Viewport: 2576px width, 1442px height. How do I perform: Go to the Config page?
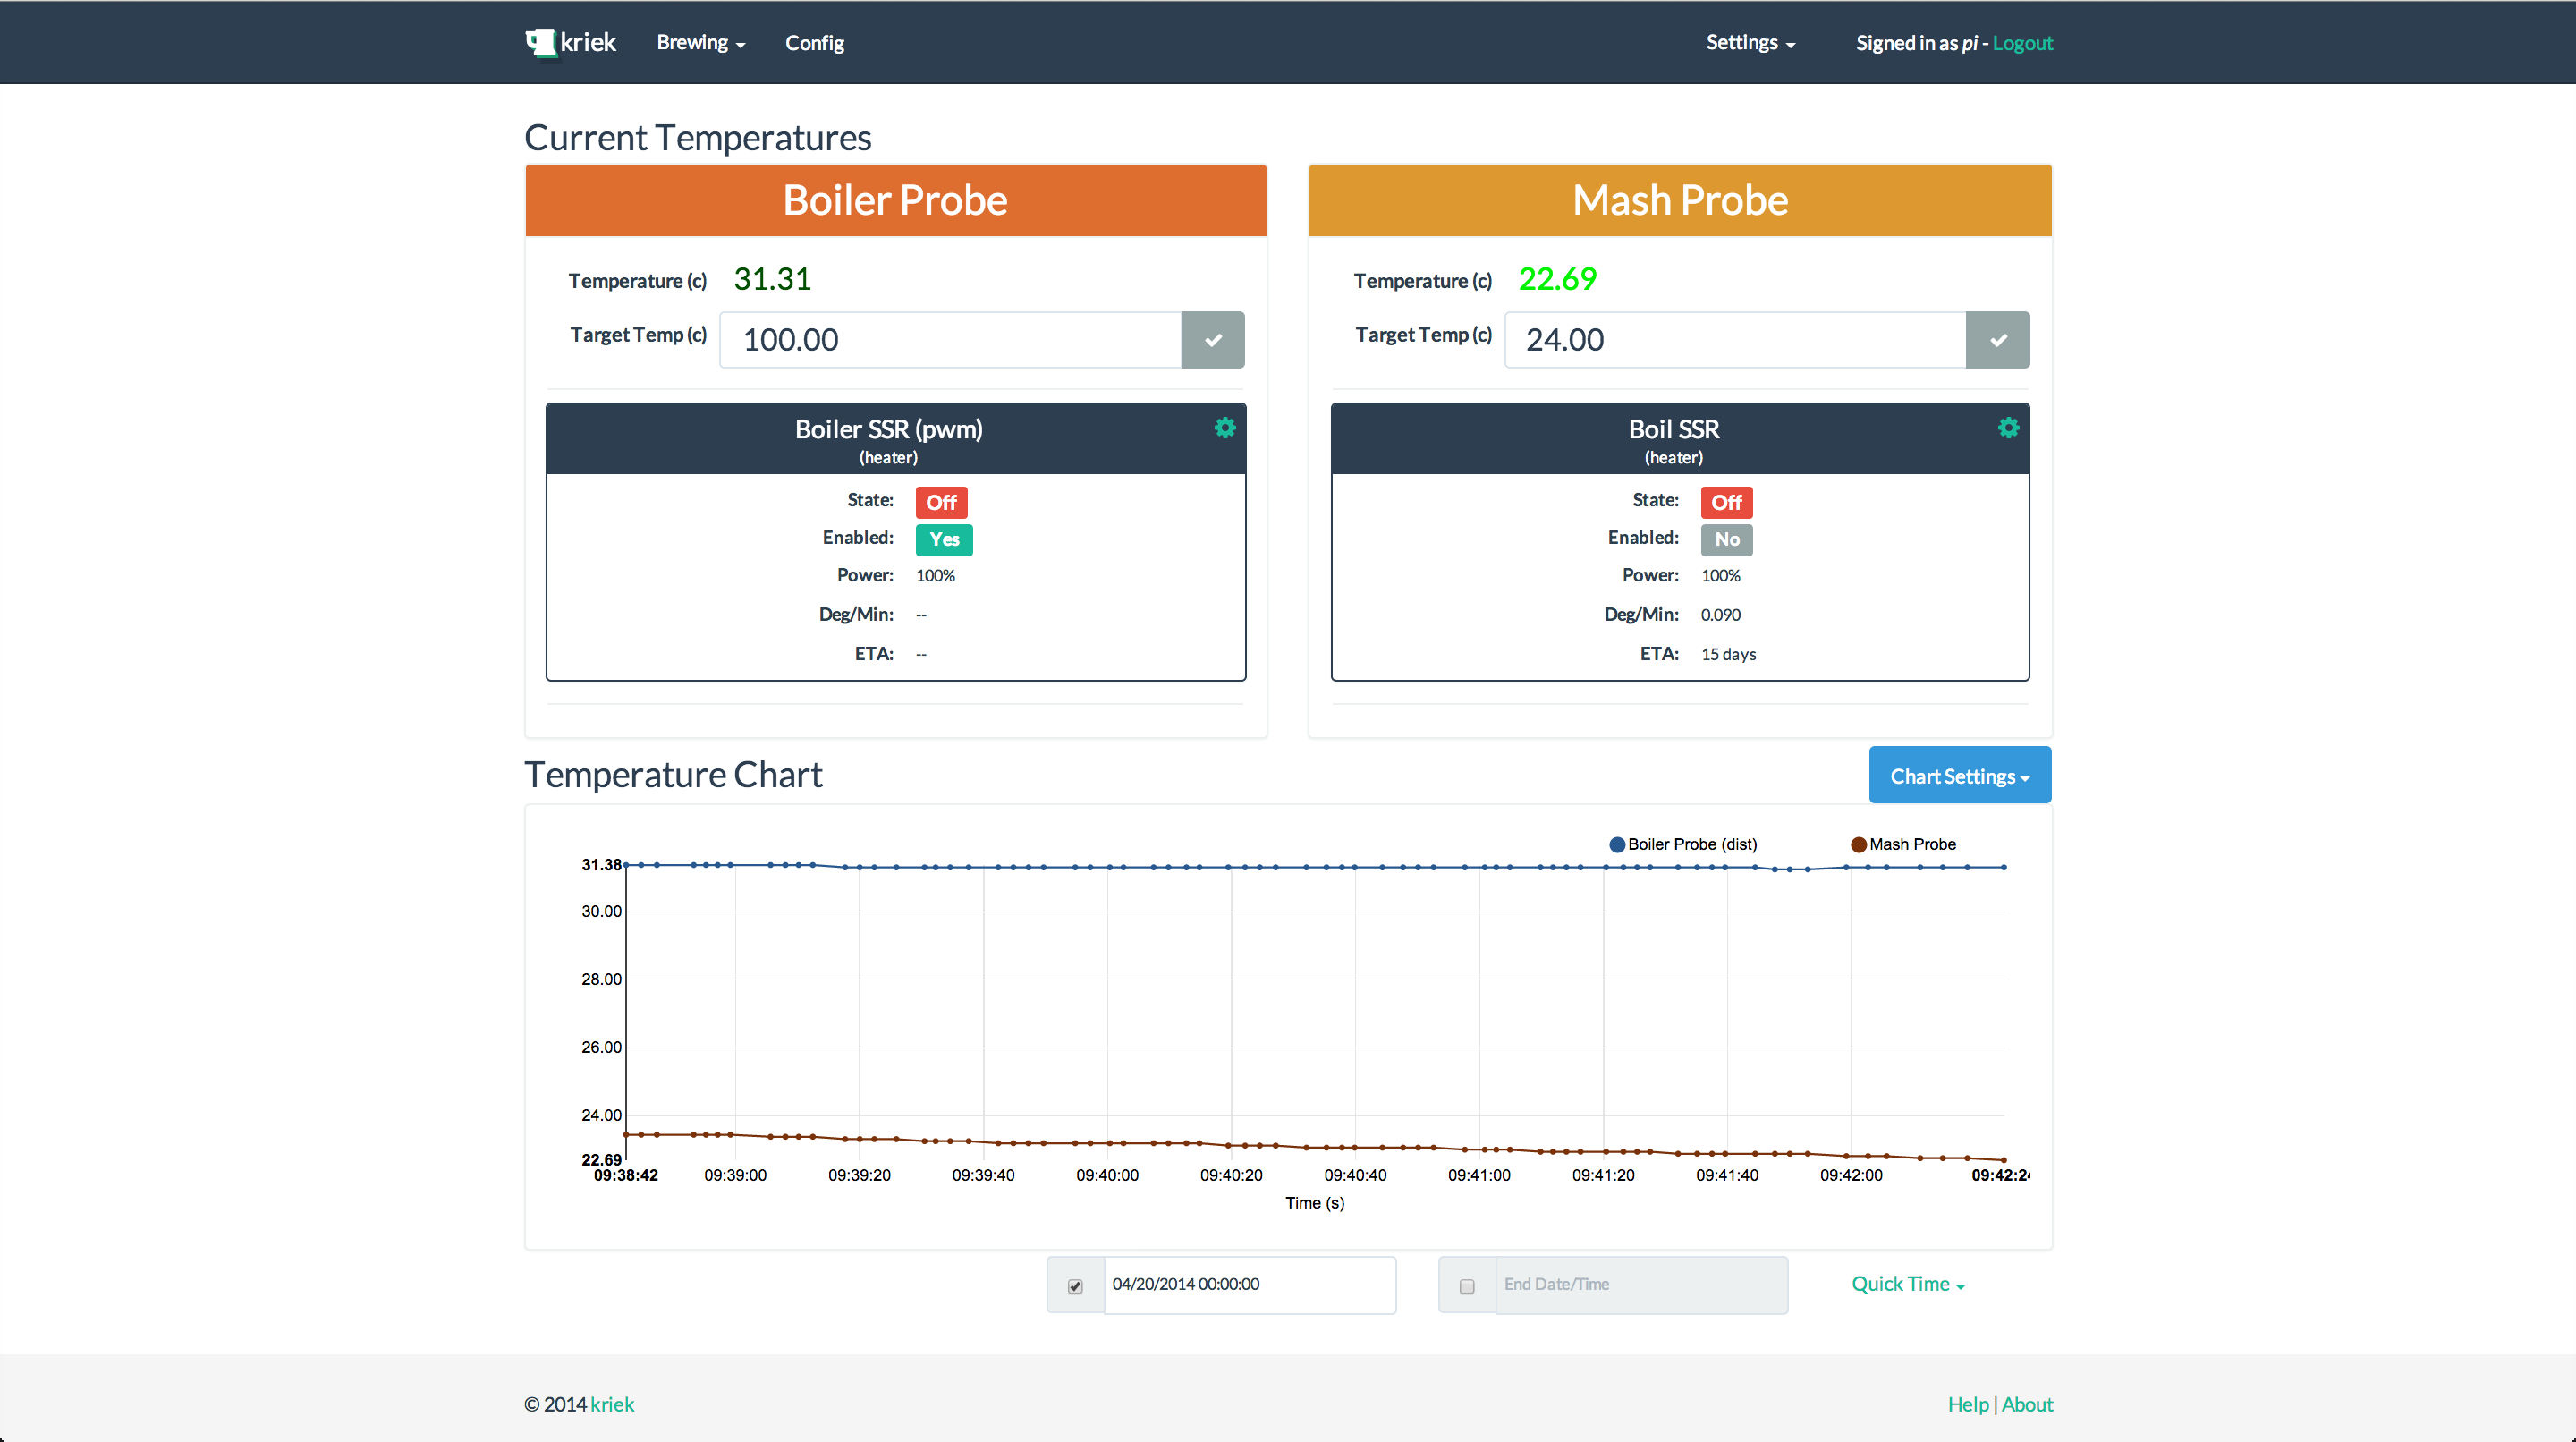[814, 43]
